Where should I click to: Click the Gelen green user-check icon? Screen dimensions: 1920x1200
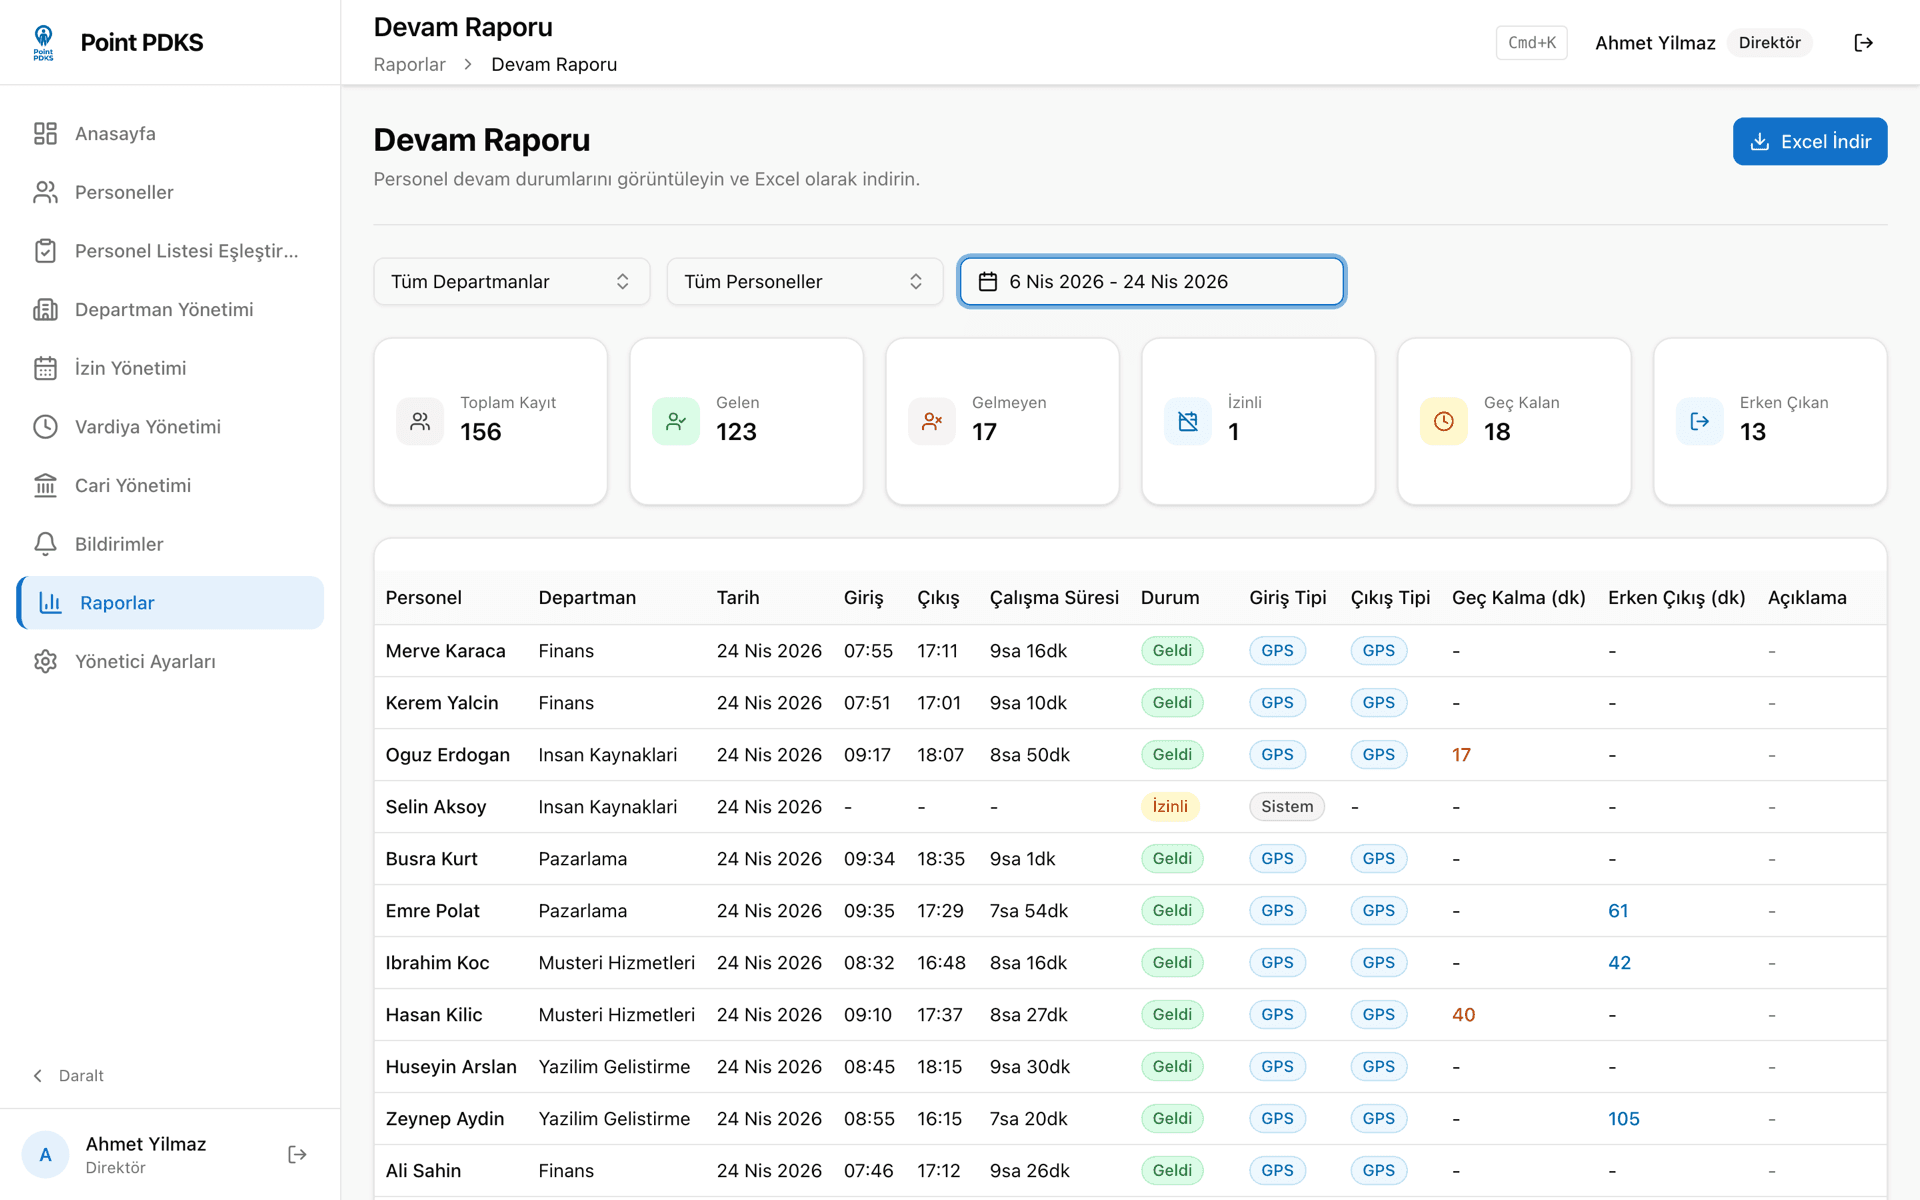pyautogui.click(x=676, y=421)
